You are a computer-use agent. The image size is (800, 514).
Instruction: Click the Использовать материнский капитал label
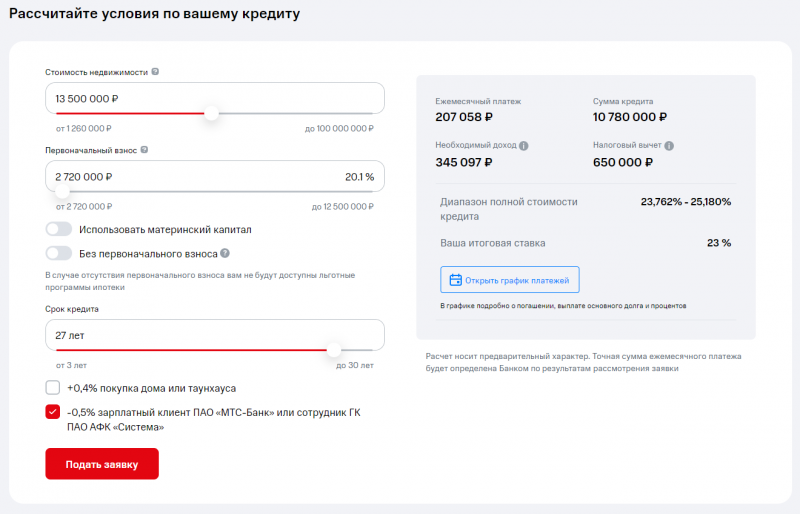coord(165,229)
